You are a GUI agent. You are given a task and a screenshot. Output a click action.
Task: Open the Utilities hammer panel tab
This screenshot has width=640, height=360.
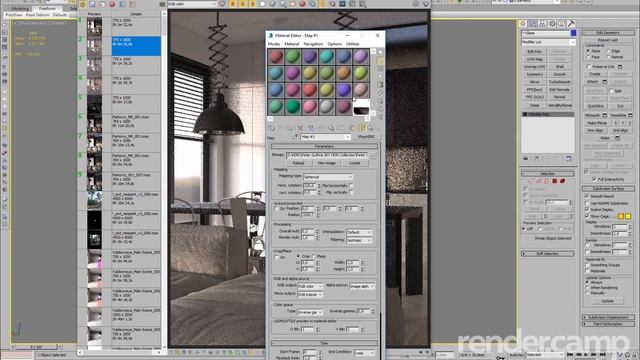tap(571, 24)
